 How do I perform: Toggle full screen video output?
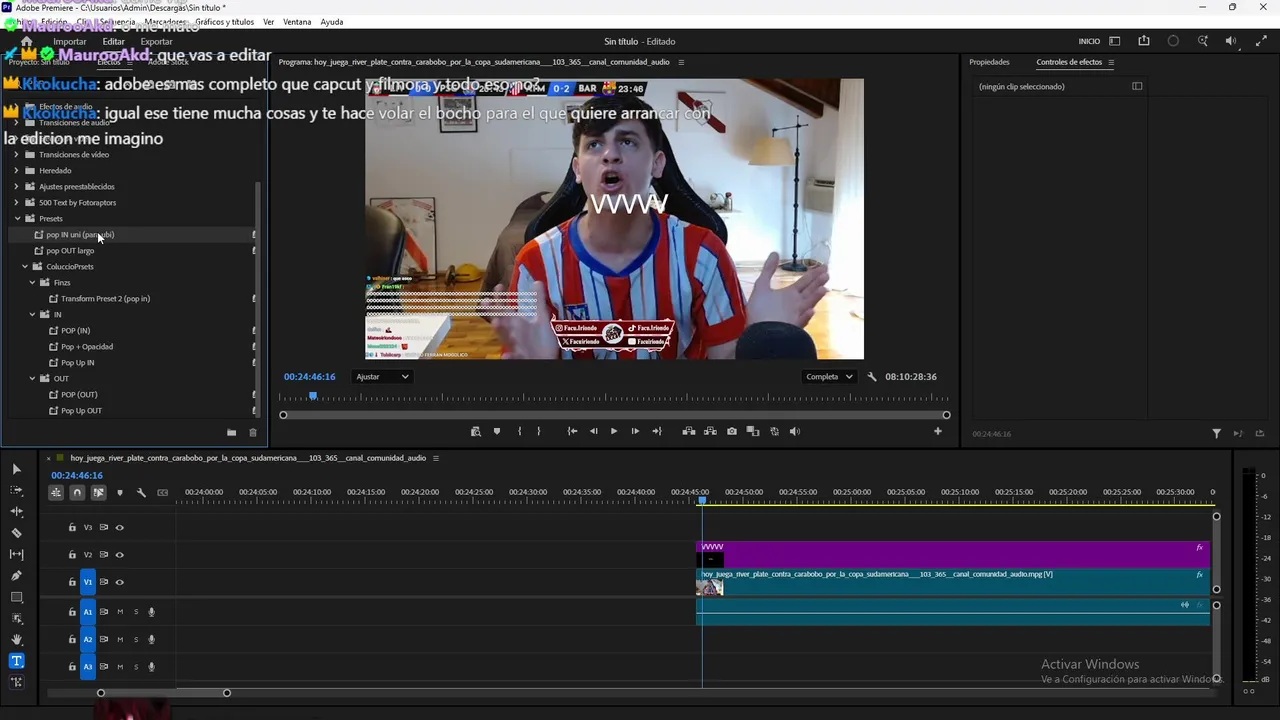tap(1260, 41)
